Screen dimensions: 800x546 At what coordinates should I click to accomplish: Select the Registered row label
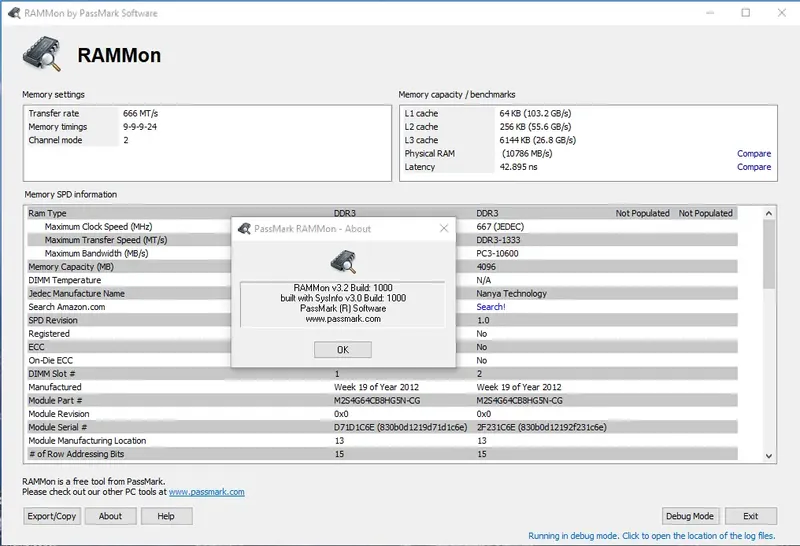[49, 334]
